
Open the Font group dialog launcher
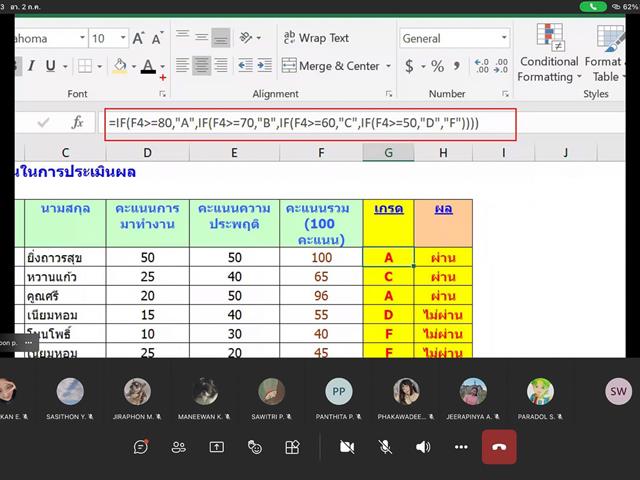[162, 94]
